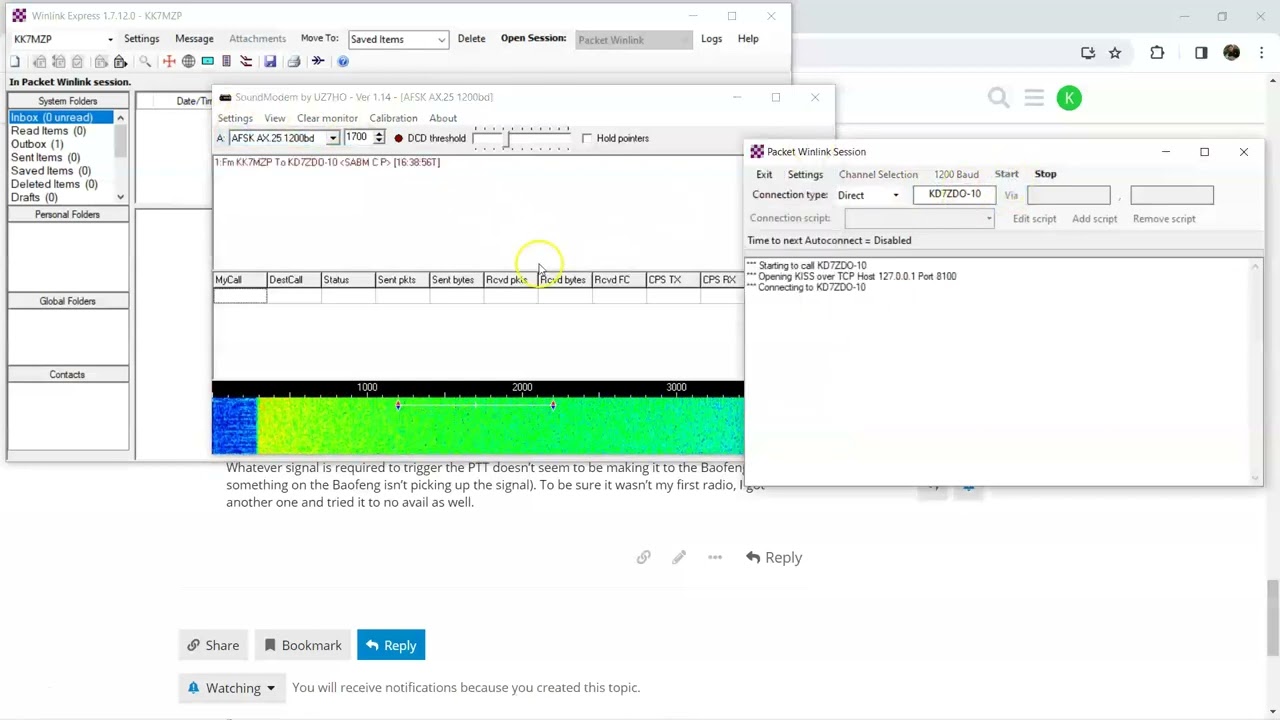Adjust the 1700 frequency spinner arrows

pos(378,137)
